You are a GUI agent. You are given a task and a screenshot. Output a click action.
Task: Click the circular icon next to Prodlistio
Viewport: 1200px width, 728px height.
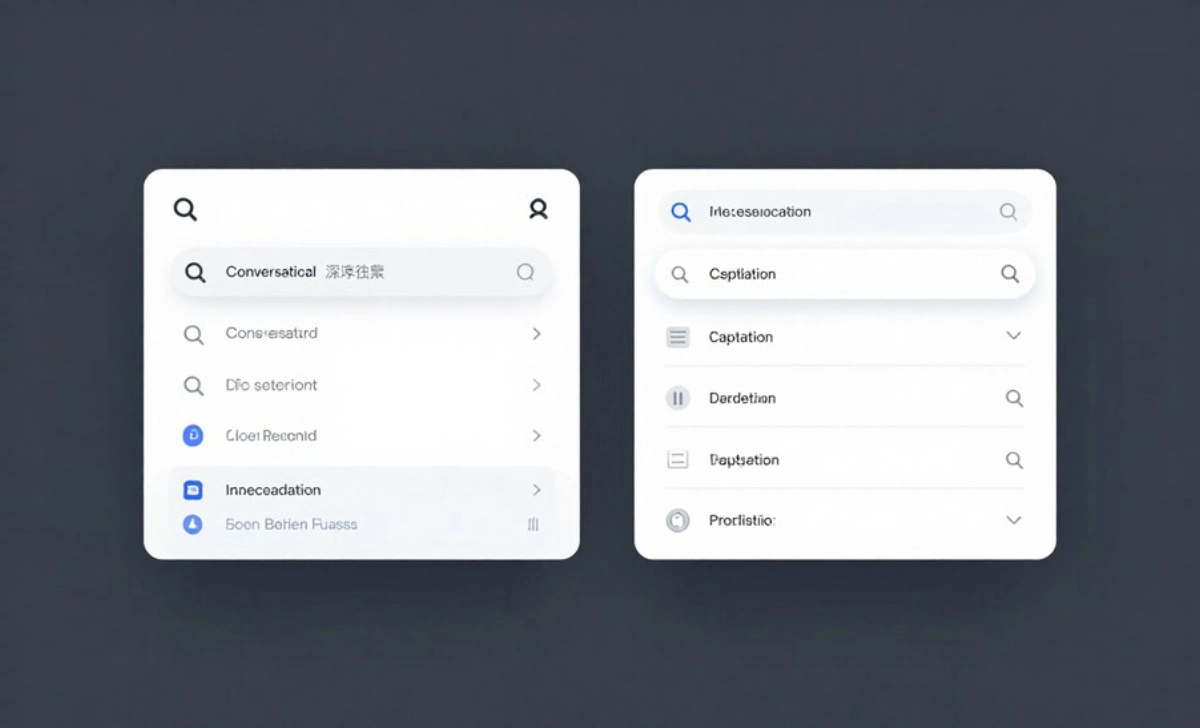click(678, 520)
